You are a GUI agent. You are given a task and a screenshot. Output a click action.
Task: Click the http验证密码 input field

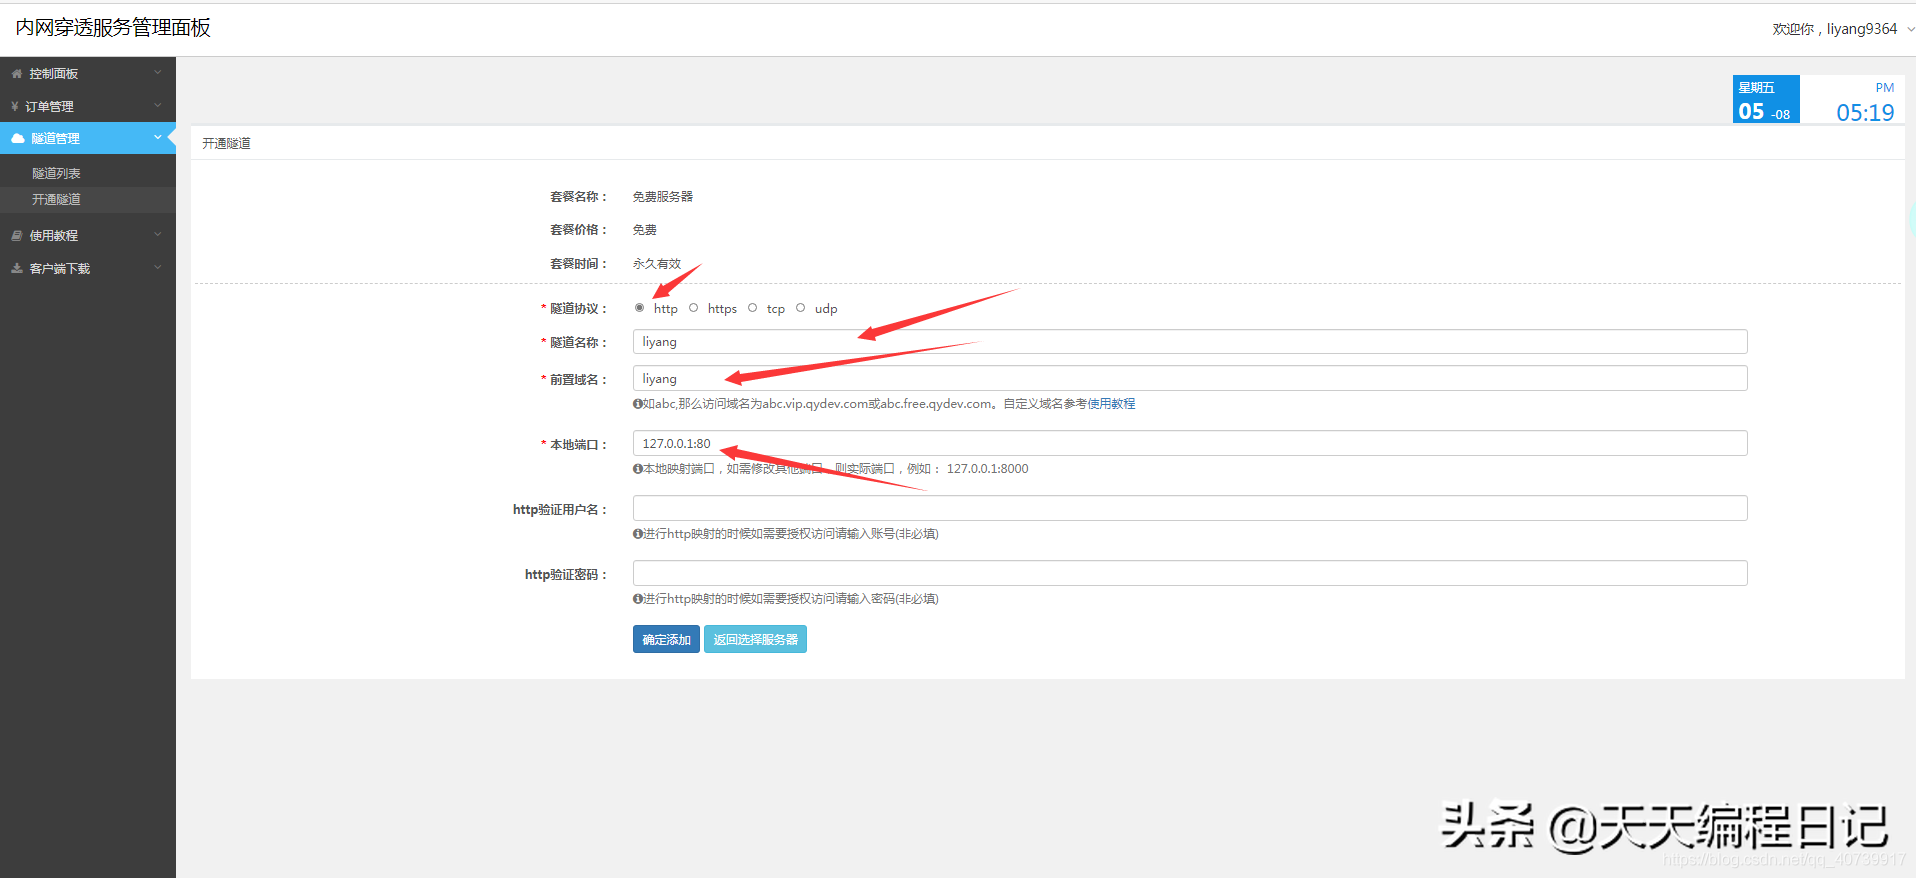click(x=1190, y=573)
